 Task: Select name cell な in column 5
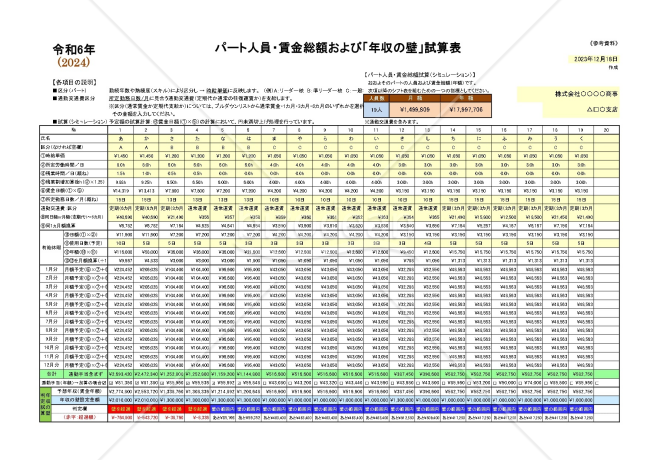tap(223, 139)
